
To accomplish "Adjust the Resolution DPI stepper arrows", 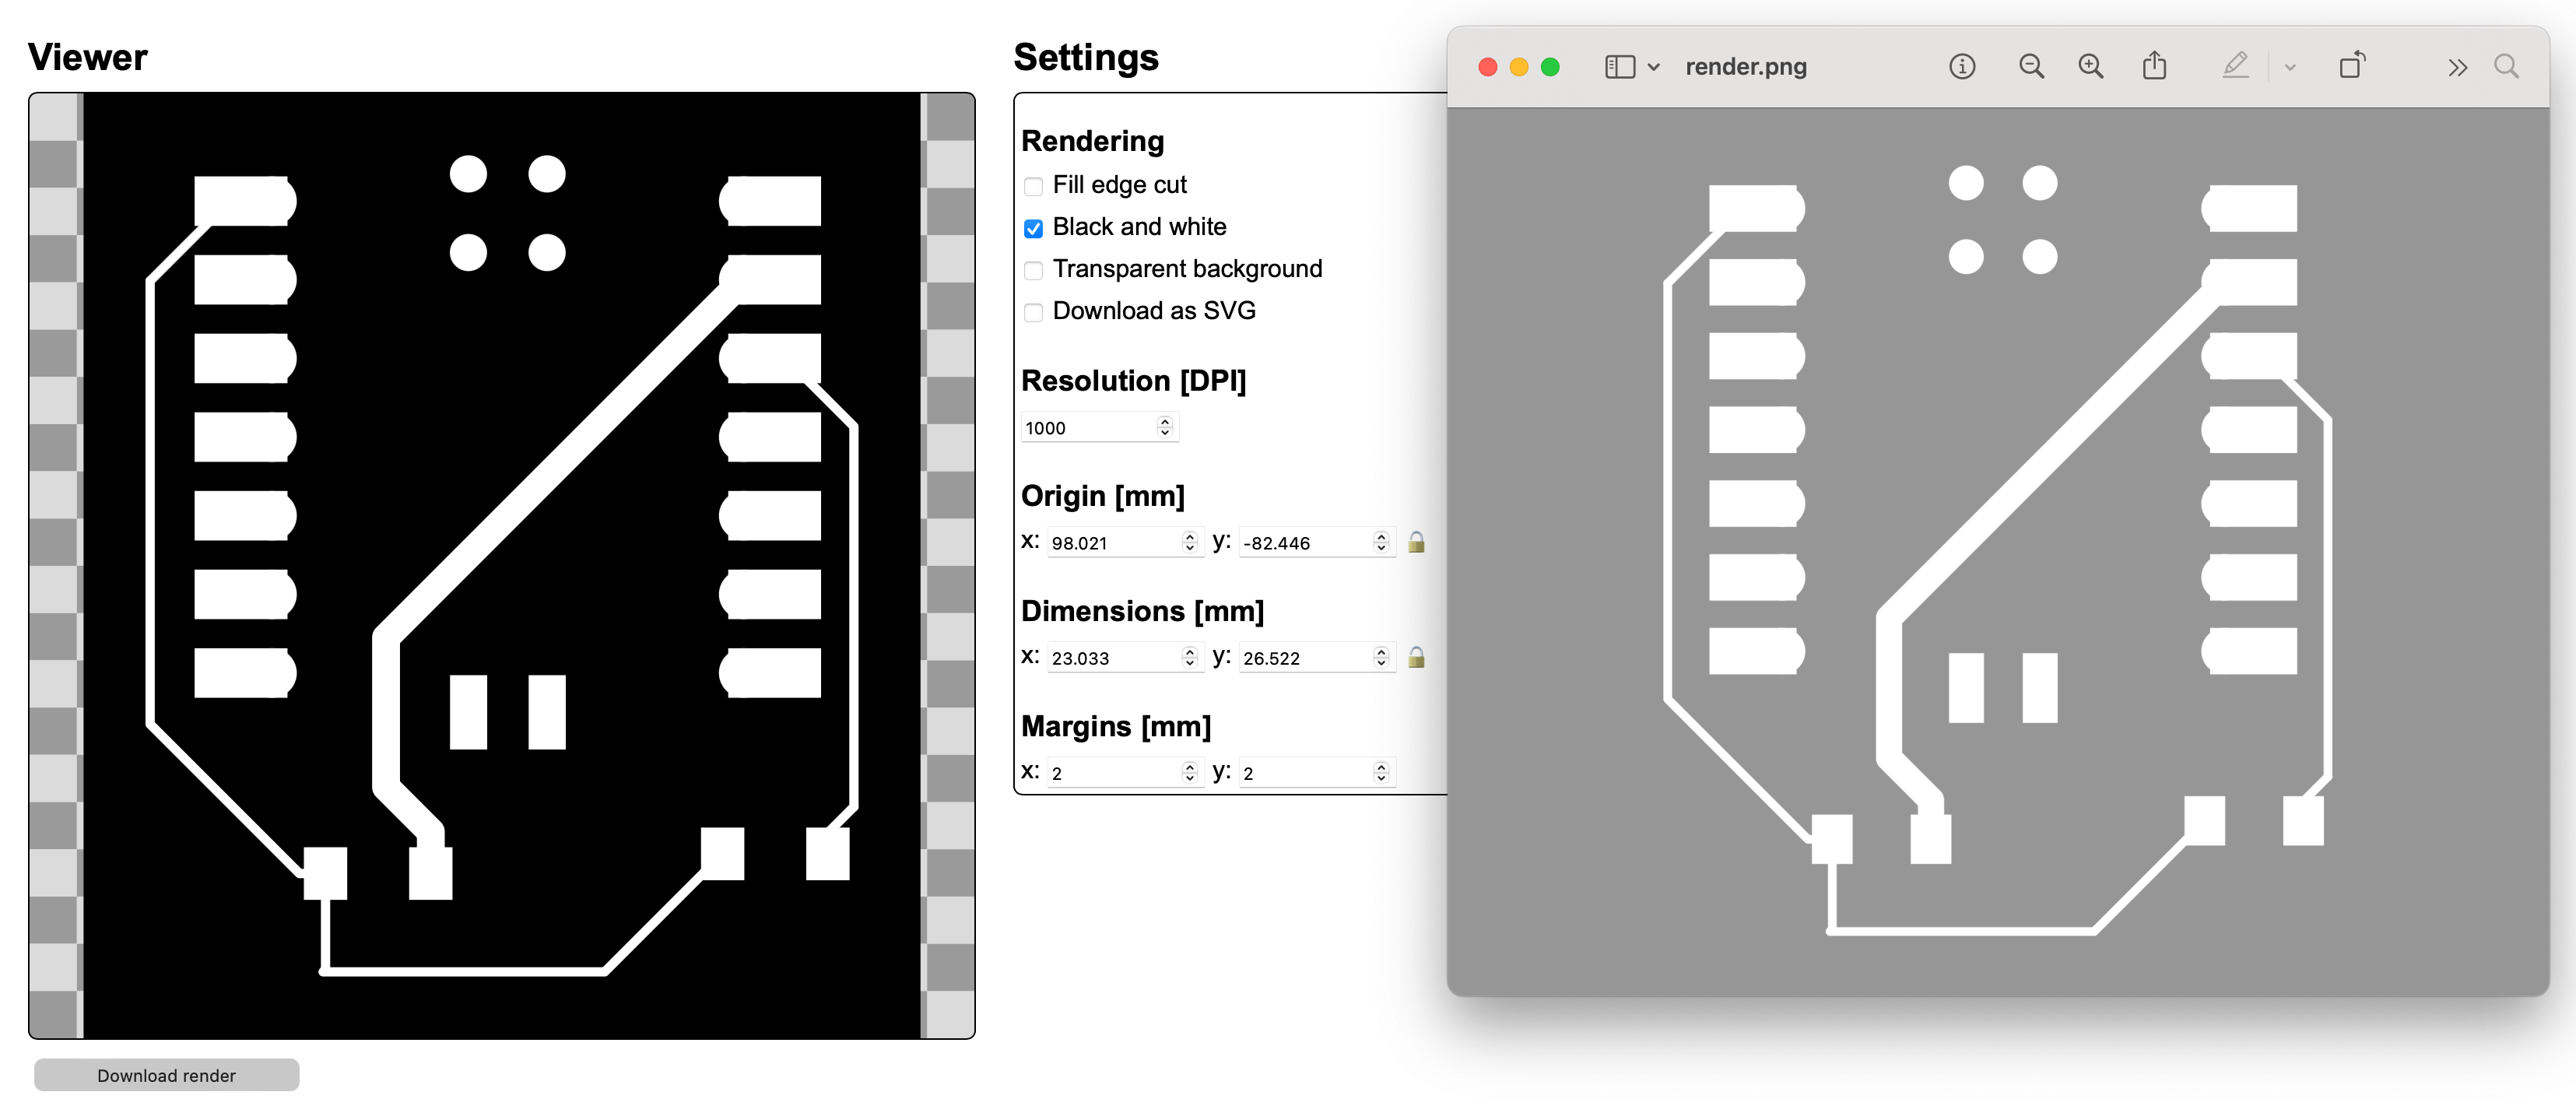I will [1165, 428].
